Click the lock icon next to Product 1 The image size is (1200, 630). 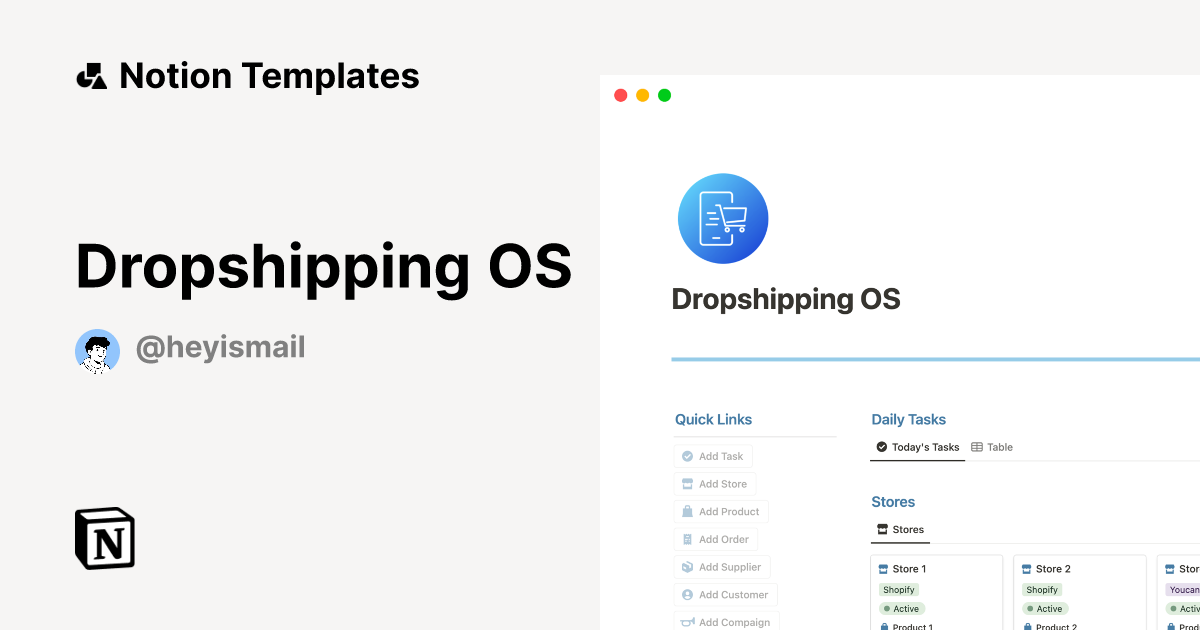tap(884, 626)
